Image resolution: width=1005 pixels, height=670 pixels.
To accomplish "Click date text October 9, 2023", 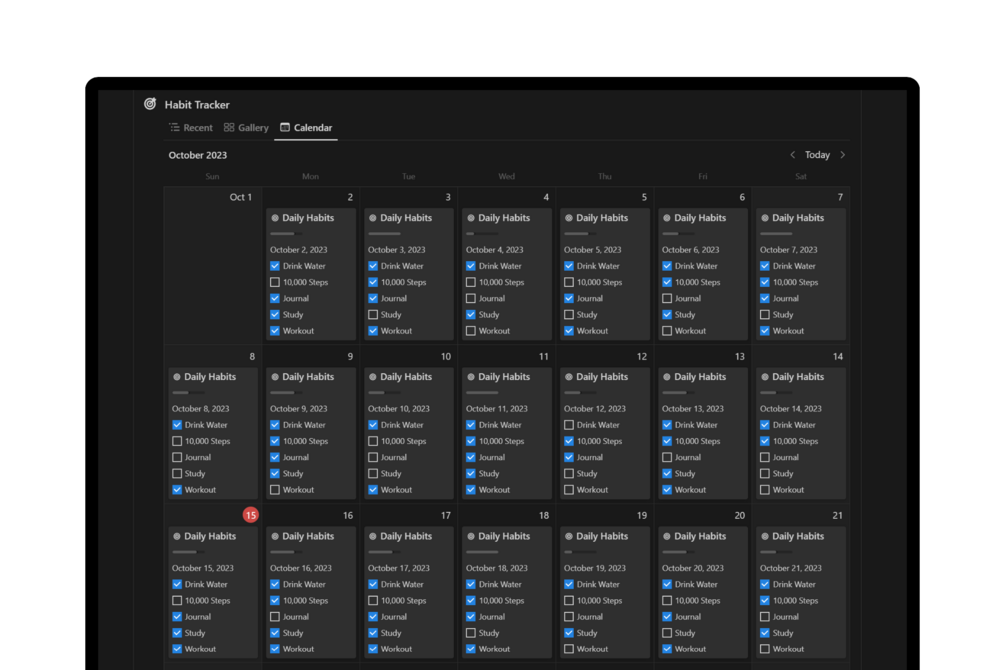I will tap(299, 409).
